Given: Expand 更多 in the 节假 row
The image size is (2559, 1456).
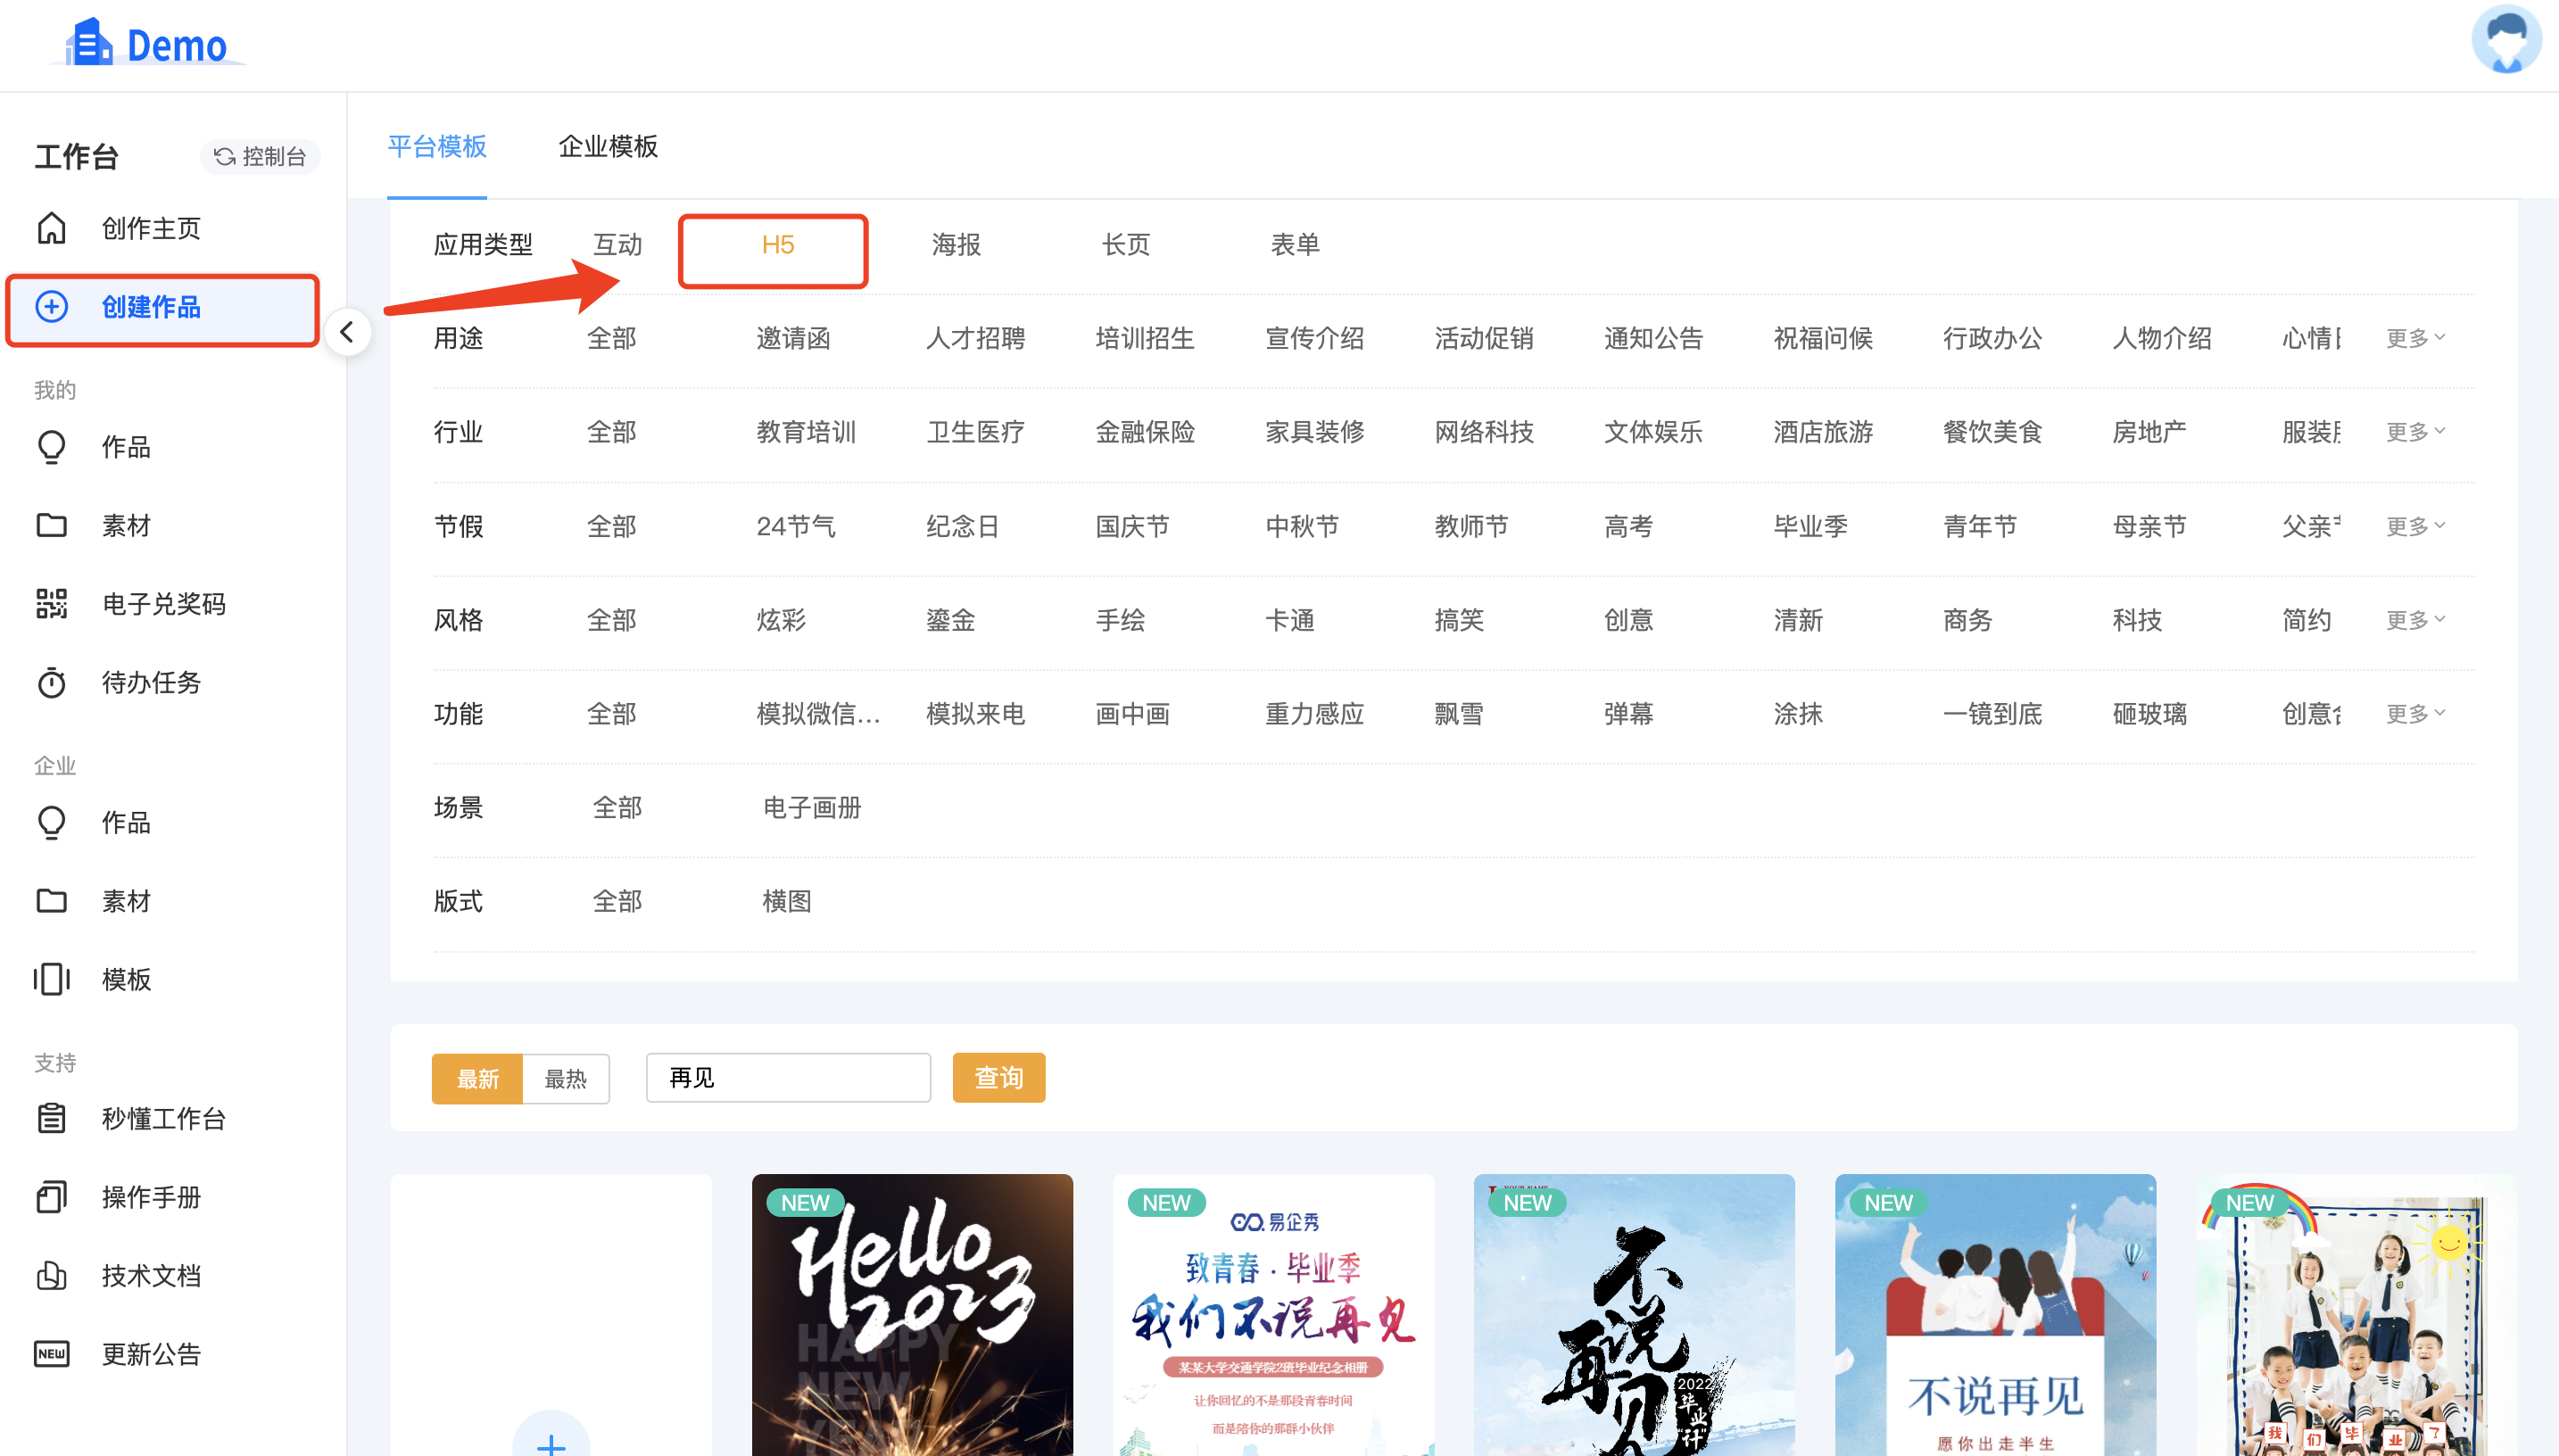Looking at the screenshot, I should [x=2415, y=526].
